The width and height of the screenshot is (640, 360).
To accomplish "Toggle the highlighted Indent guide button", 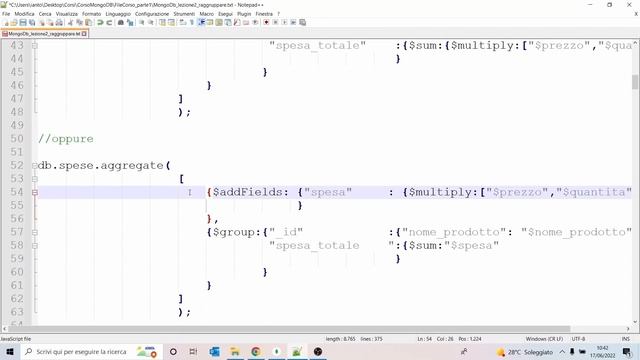I will (x=201, y=23).
